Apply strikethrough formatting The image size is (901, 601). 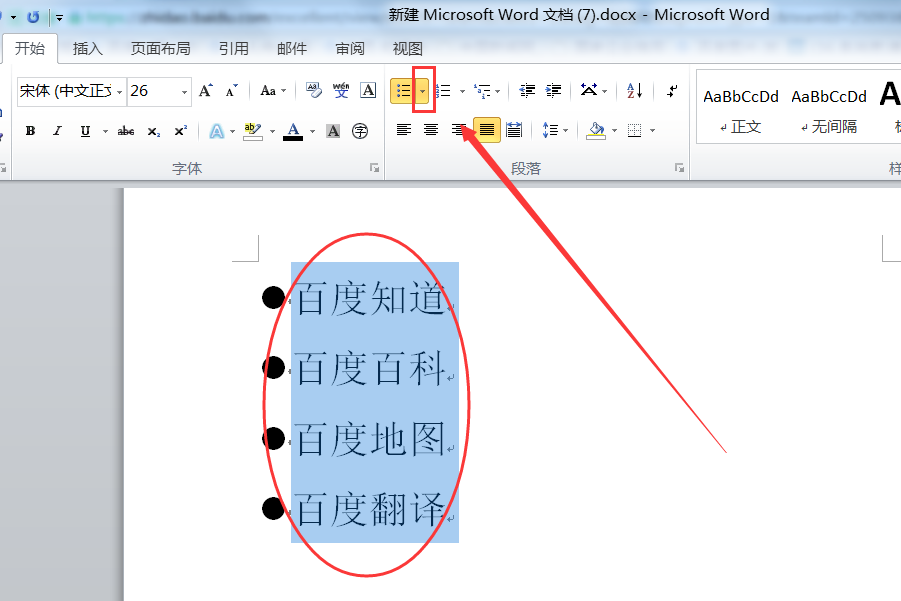tap(126, 131)
